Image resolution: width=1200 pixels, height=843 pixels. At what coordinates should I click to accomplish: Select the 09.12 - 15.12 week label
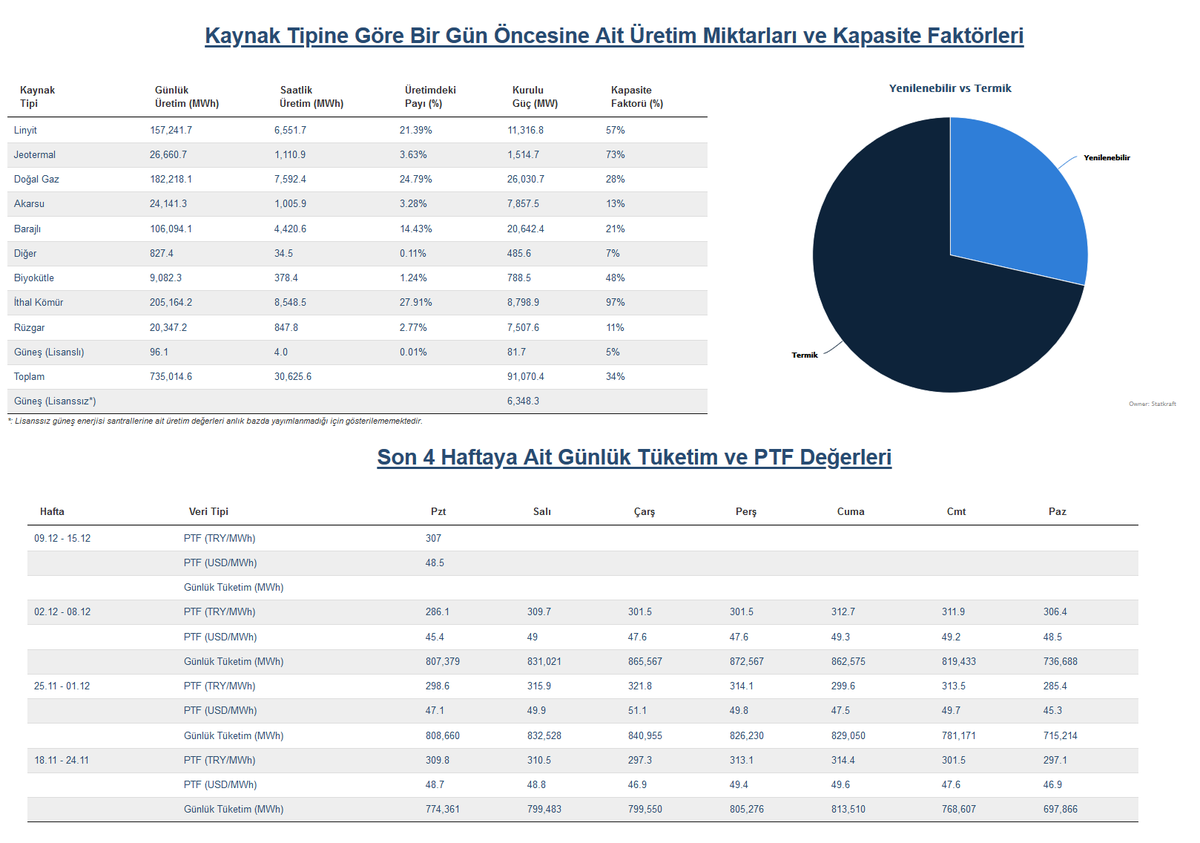[x=64, y=537]
